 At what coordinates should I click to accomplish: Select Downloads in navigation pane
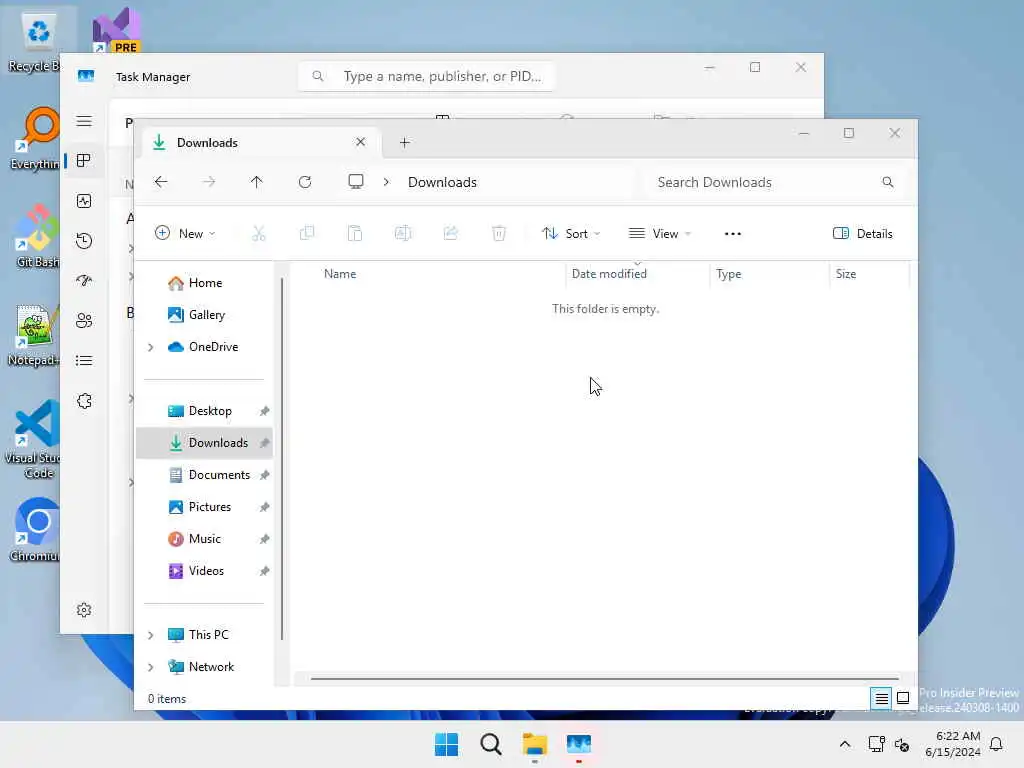pyautogui.click(x=204, y=443)
